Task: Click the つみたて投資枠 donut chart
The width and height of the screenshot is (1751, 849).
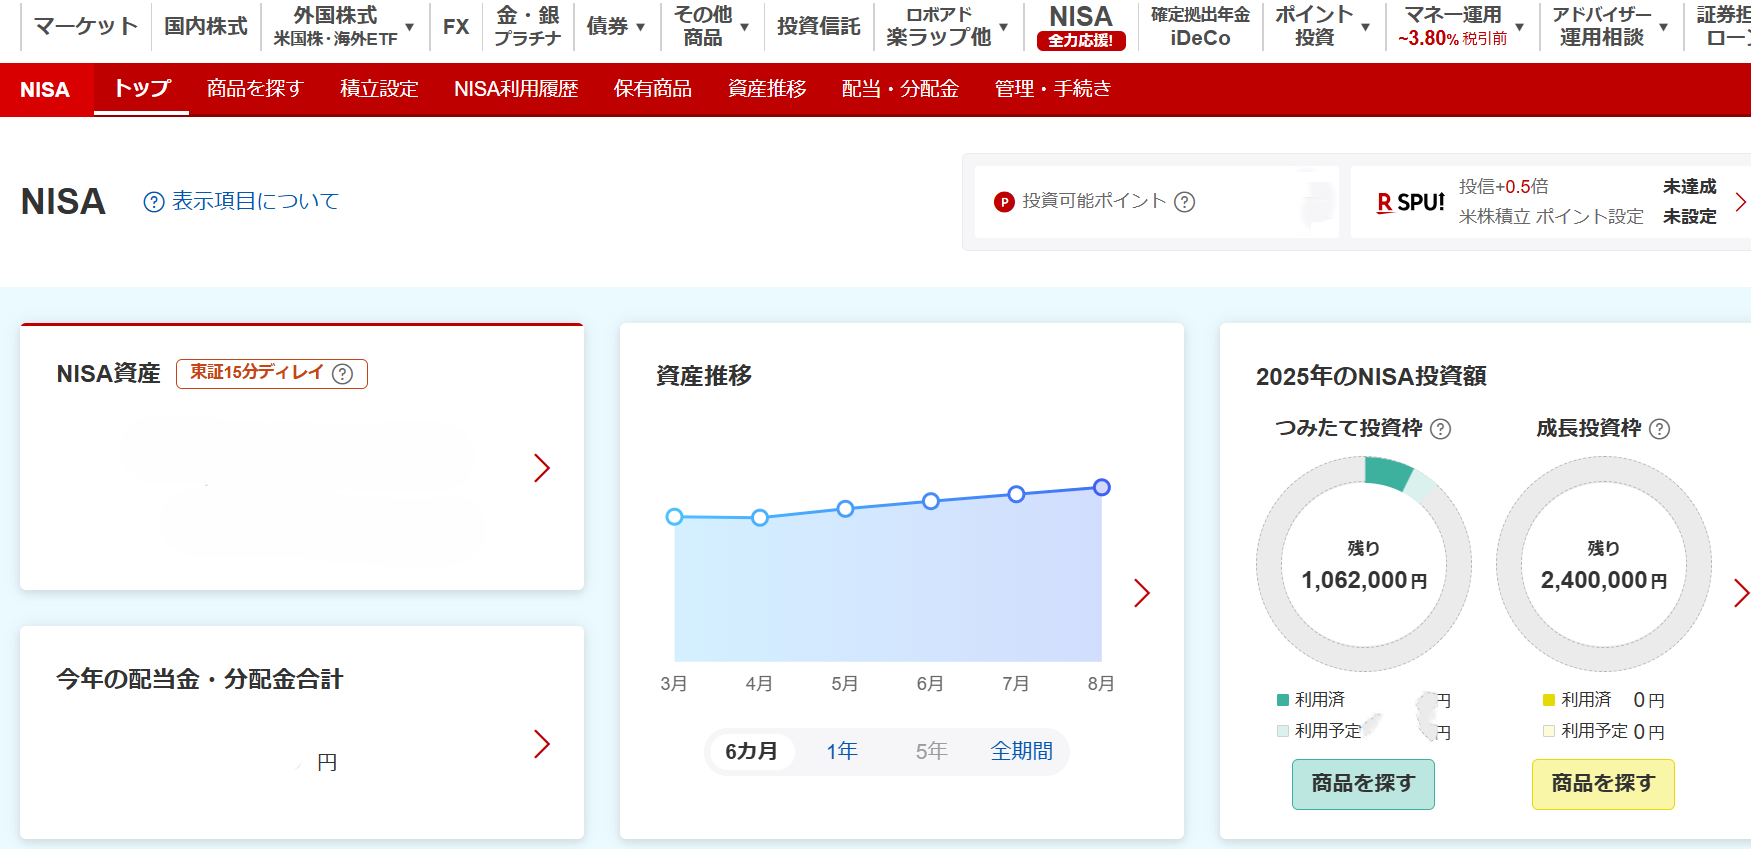Action: tap(1363, 564)
